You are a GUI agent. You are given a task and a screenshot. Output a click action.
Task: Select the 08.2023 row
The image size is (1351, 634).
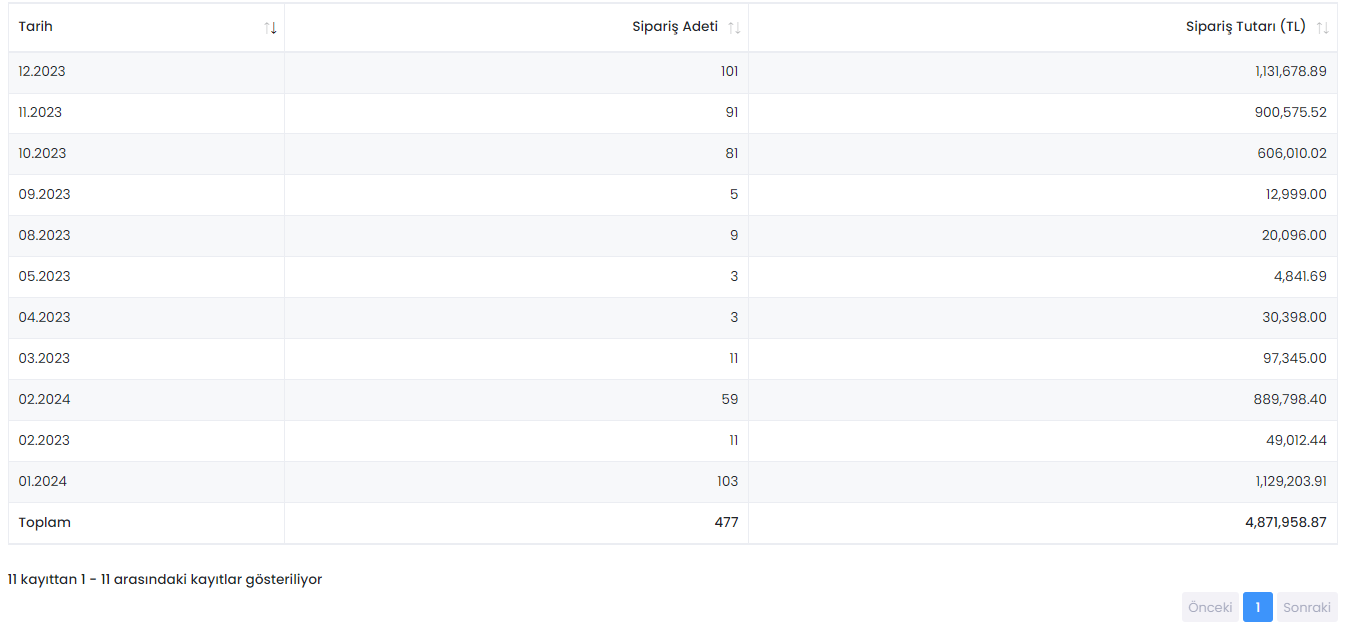(x=673, y=236)
